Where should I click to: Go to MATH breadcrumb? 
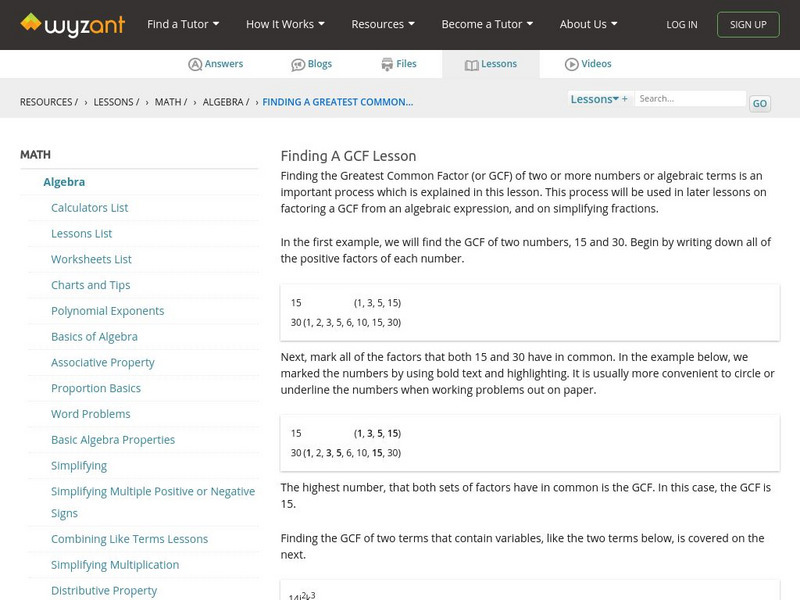(171, 102)
